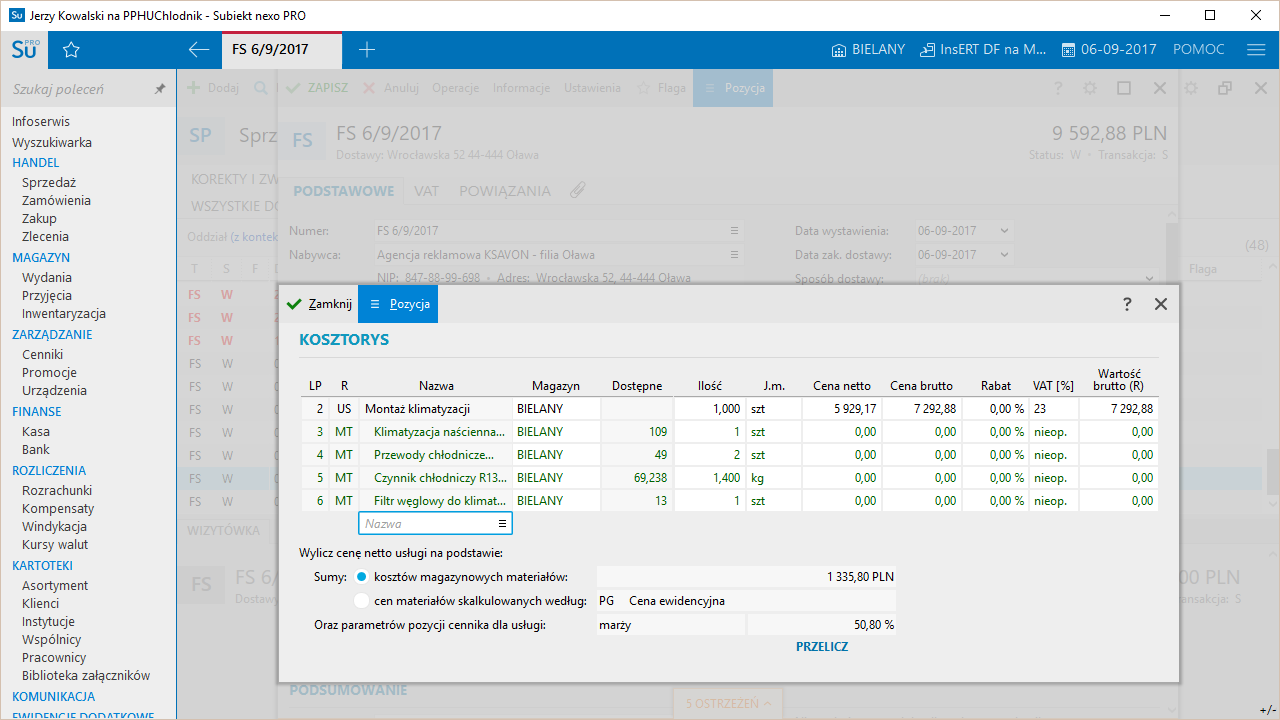The image size is (1280, 720).
Task: Select cen materiałów skalkulowanych według radio option
Action: coord(362,601)
